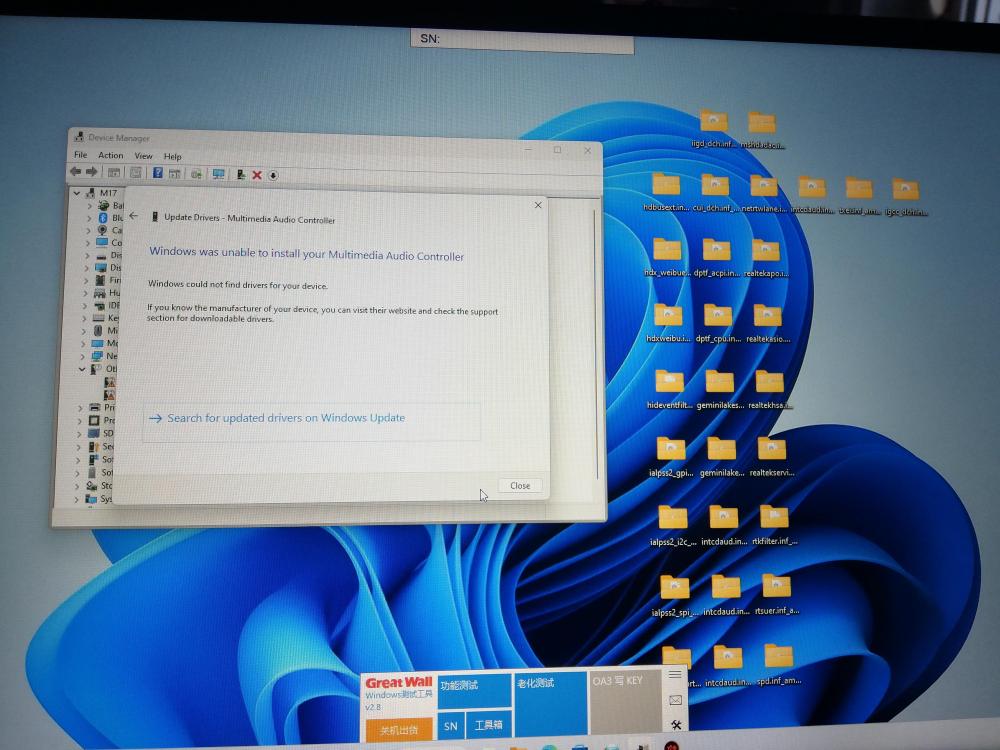1000x750 pixels.
Task: Click the Device Manager vertical scrollbar
Action: tap(596, 344)
